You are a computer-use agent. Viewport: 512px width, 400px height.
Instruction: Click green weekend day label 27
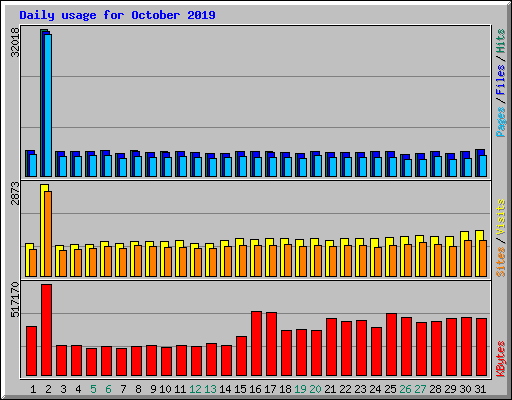tap(420, 389)
